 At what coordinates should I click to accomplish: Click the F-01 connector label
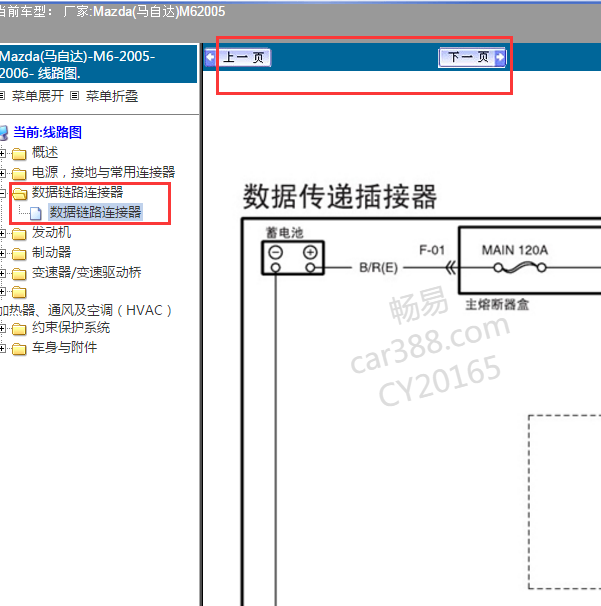click(x=432, y=250)
